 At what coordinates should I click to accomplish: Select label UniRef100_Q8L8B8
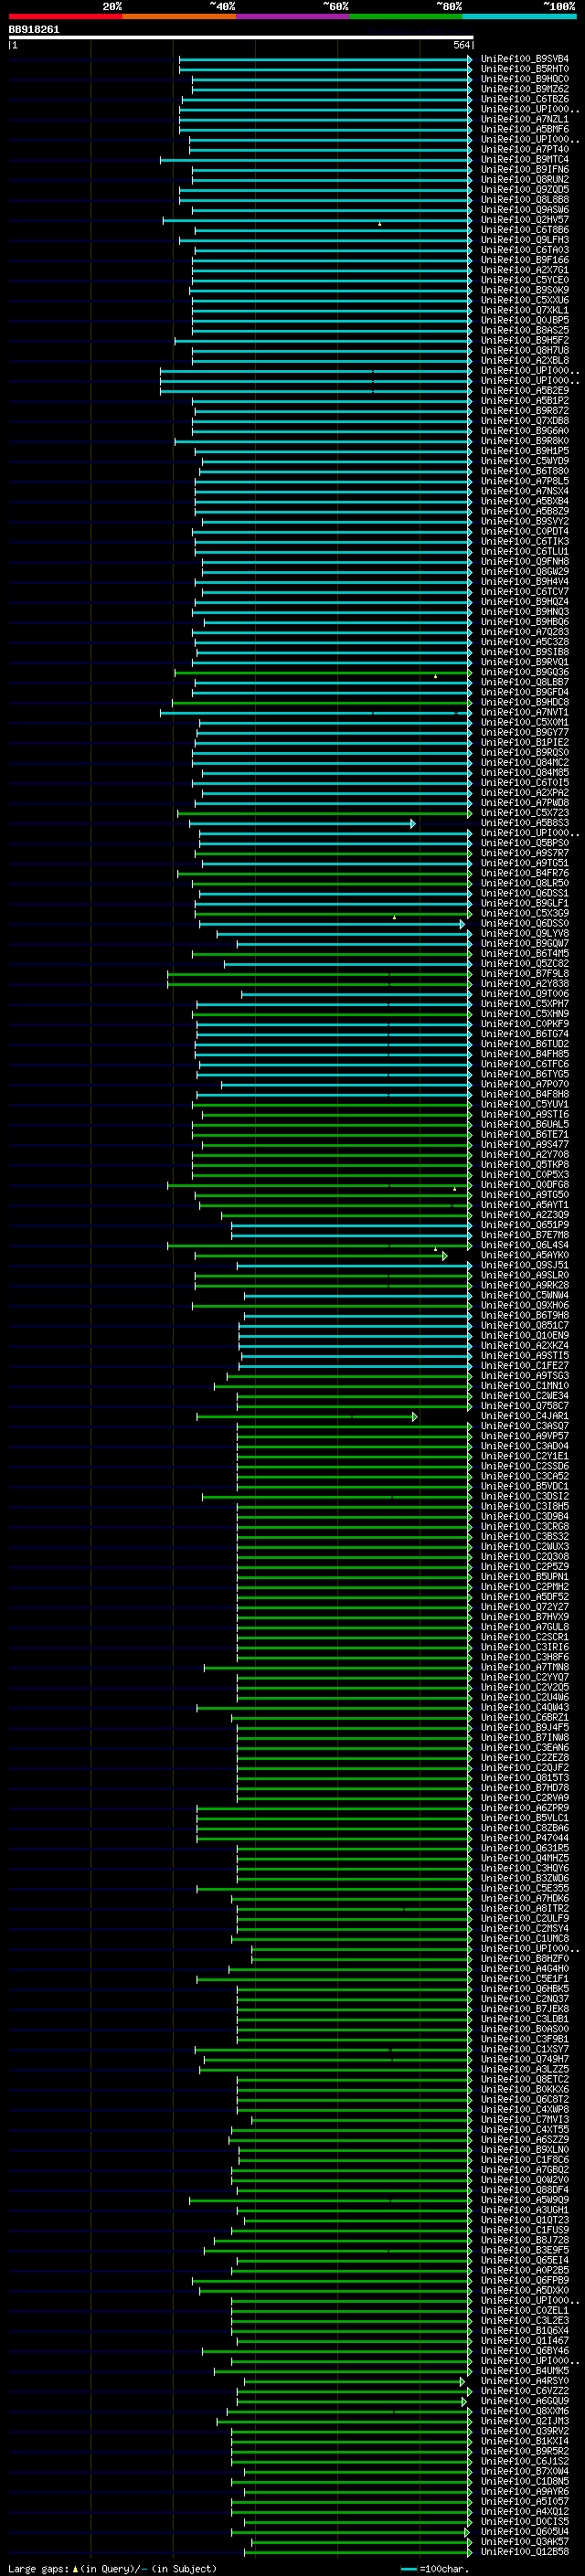pos(525,200)
